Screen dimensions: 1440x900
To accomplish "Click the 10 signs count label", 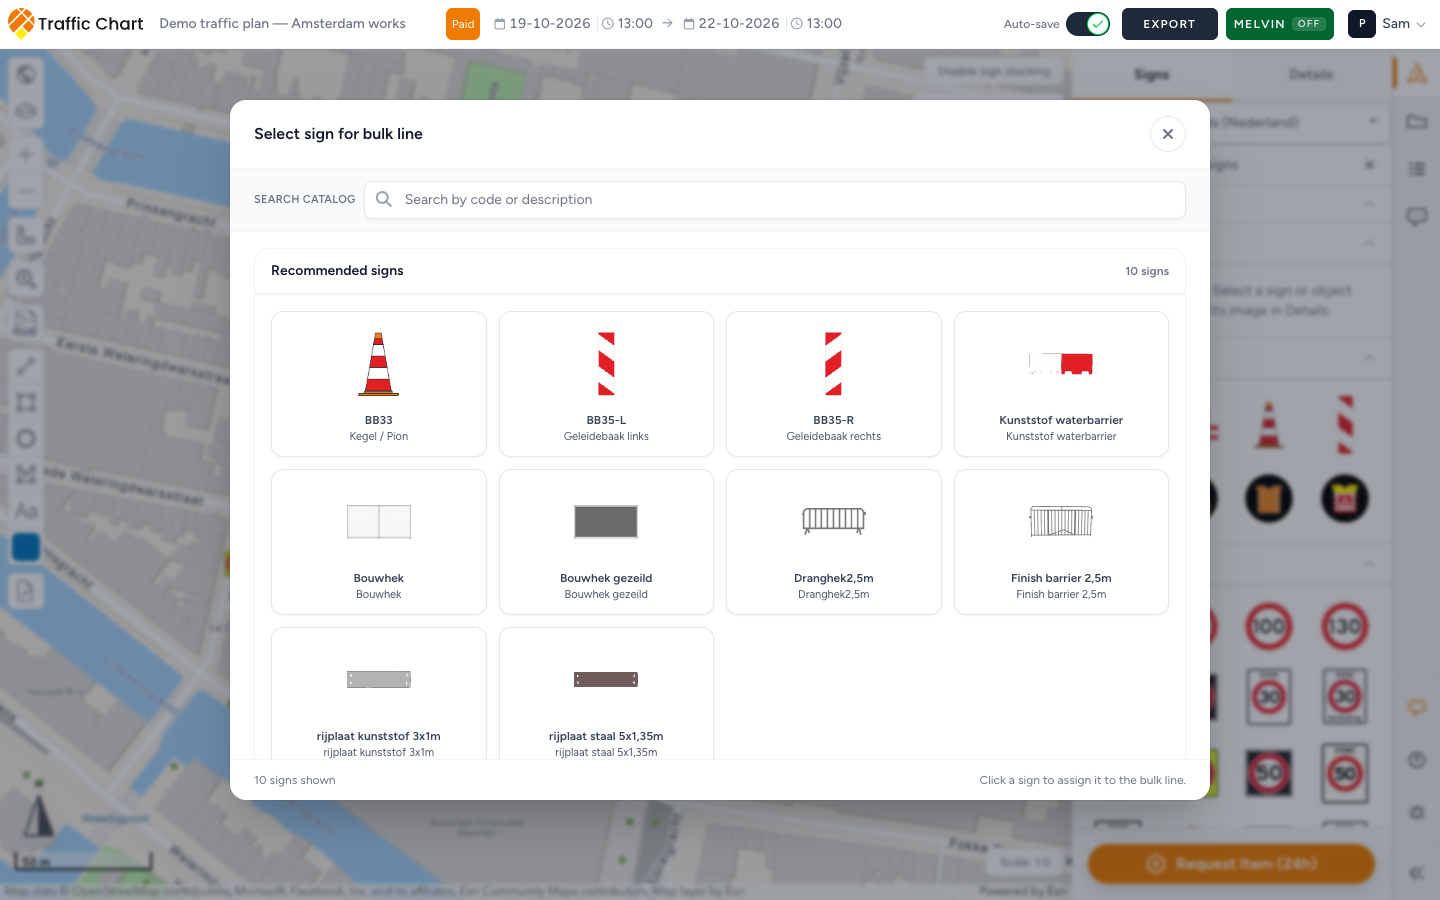I will point(1147,271).
